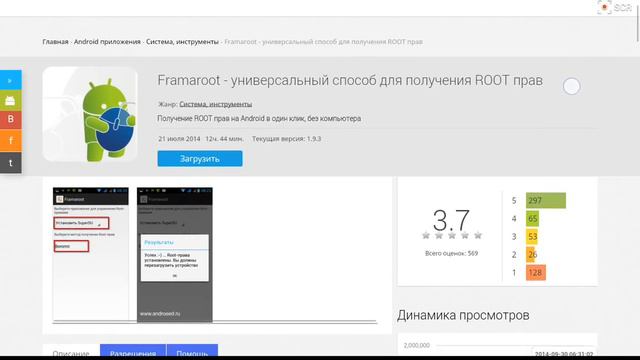Screen dimensions: 640x360
Task: Click the Получение ROOT прав description line
Action: pyautogui.click(x=259, y=119)
